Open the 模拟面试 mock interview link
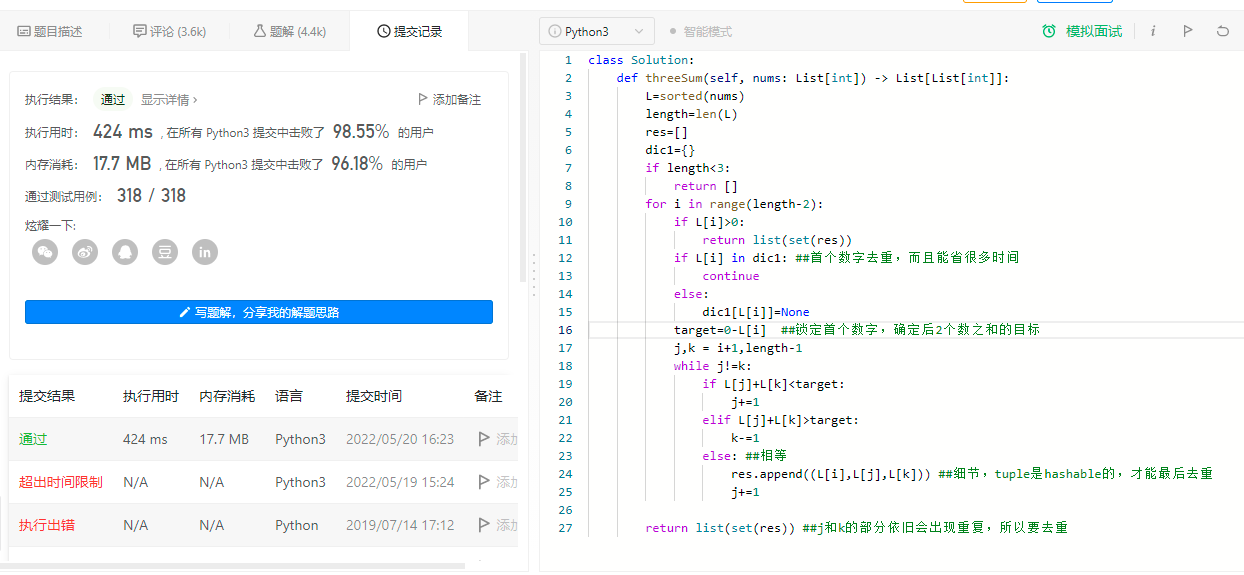1244x575 pixels. (1082, 32)
